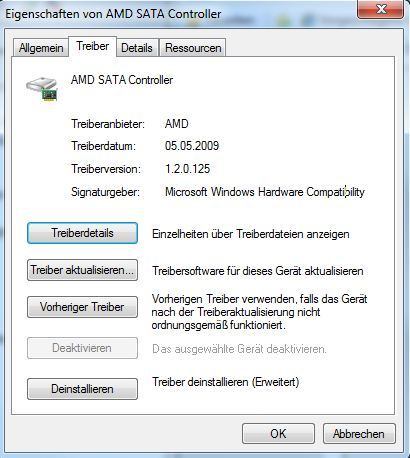Click the greyed-out Deaktivieren button
Screen dimensions: 410x458
coord(82,348)
